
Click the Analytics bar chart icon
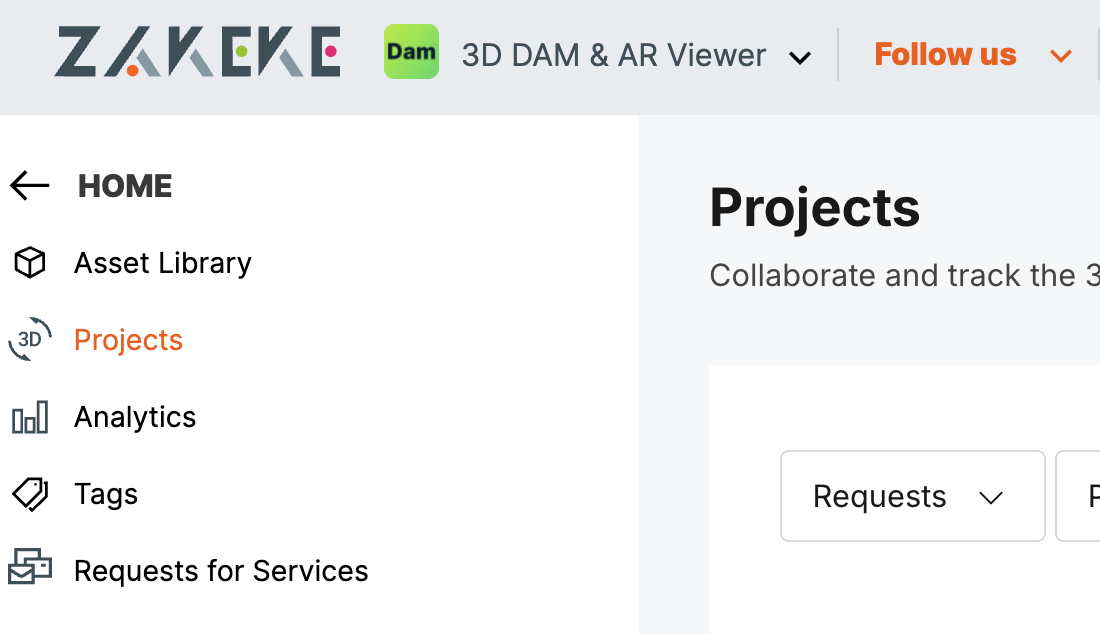[29, 417]
